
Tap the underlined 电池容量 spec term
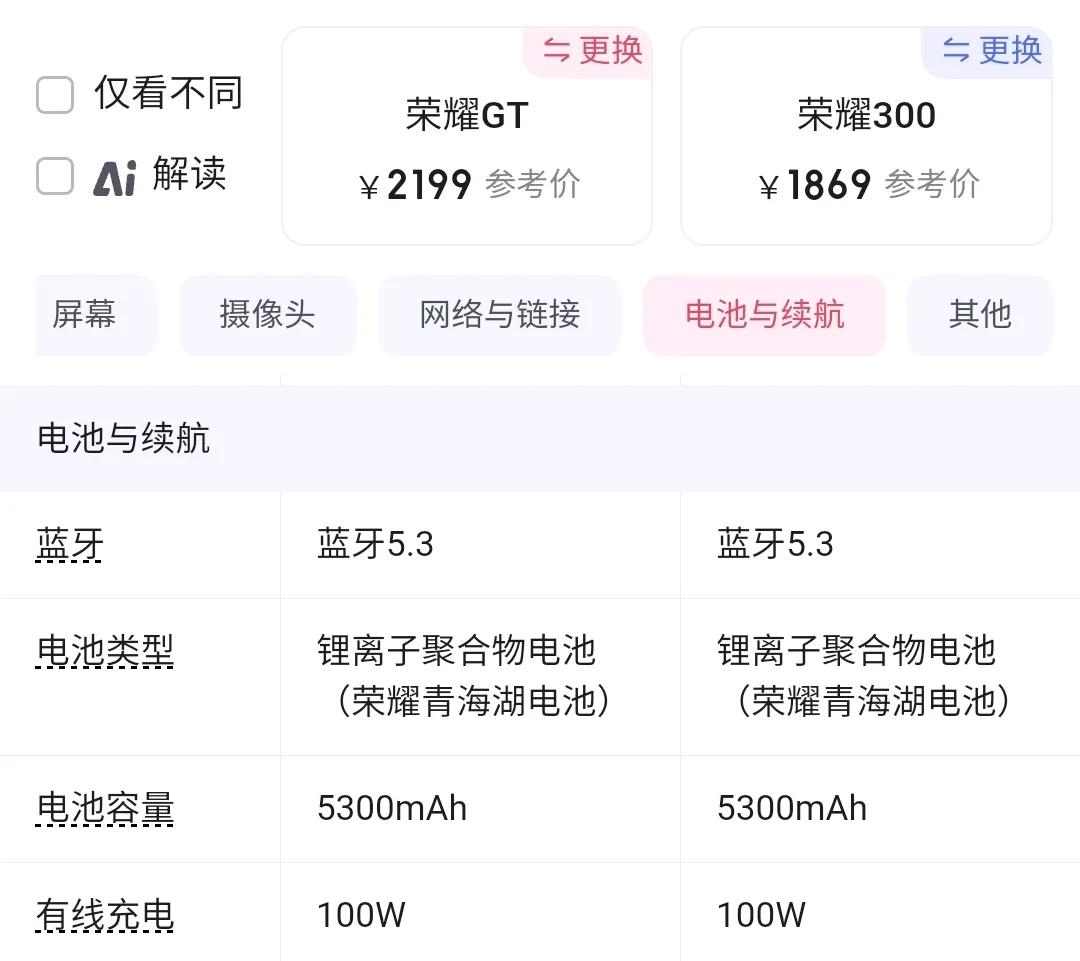[x=104, y=809]
